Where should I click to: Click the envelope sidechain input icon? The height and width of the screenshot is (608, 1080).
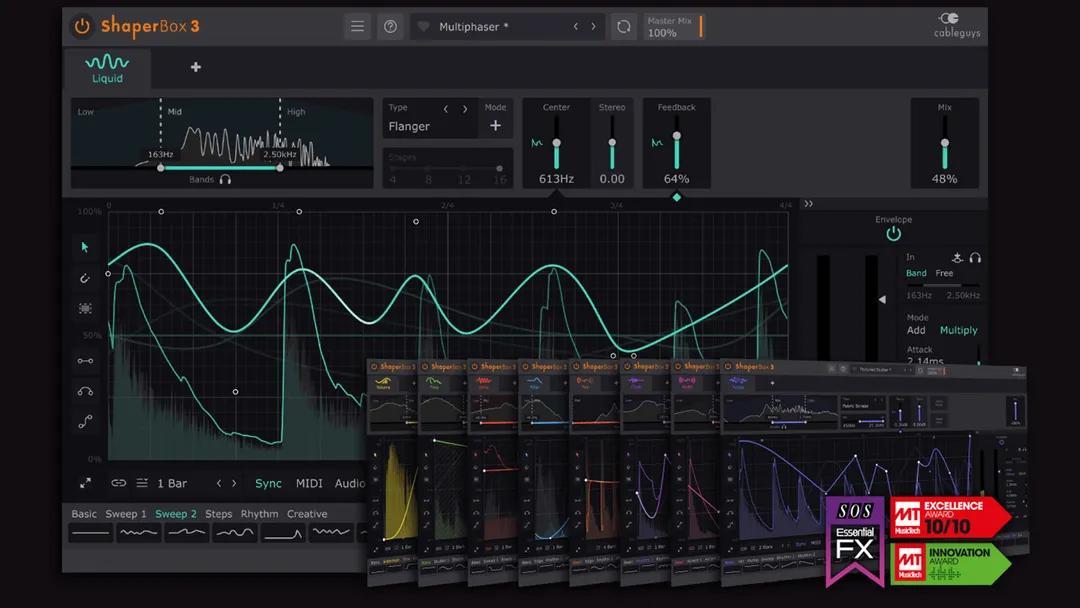(x=957, y=258)
